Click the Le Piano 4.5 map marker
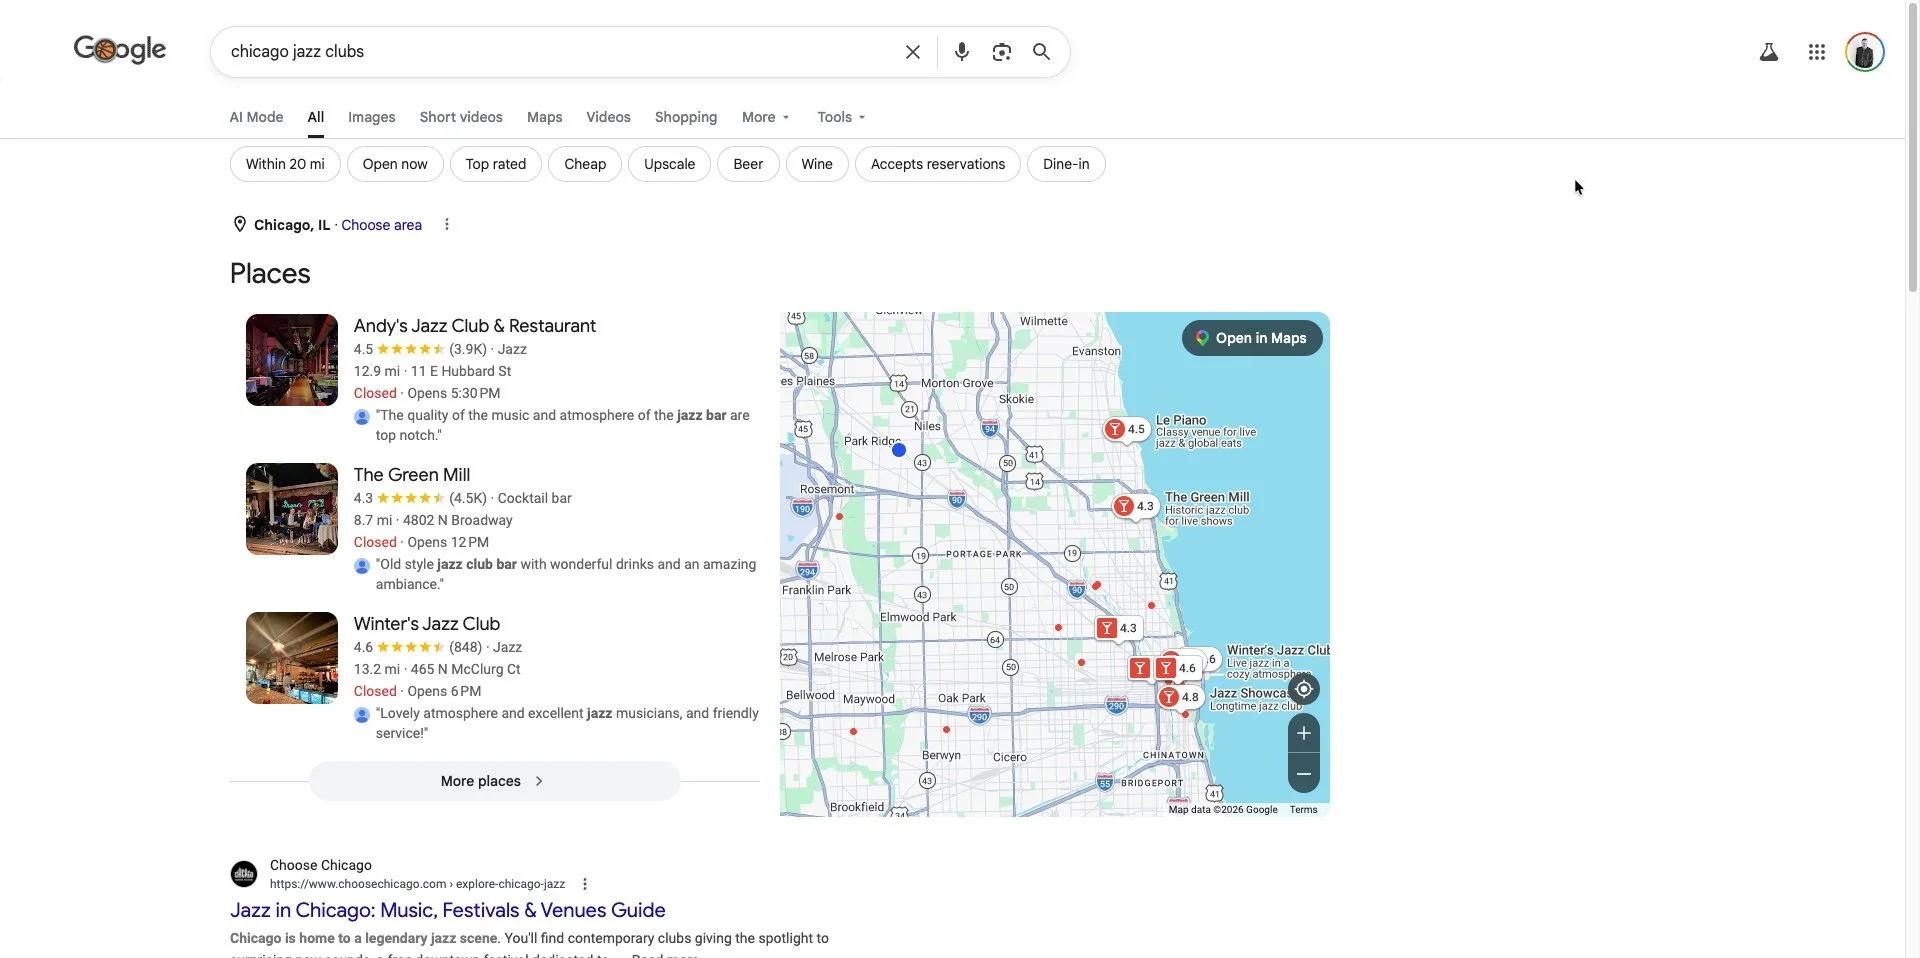 [1125, 429]
